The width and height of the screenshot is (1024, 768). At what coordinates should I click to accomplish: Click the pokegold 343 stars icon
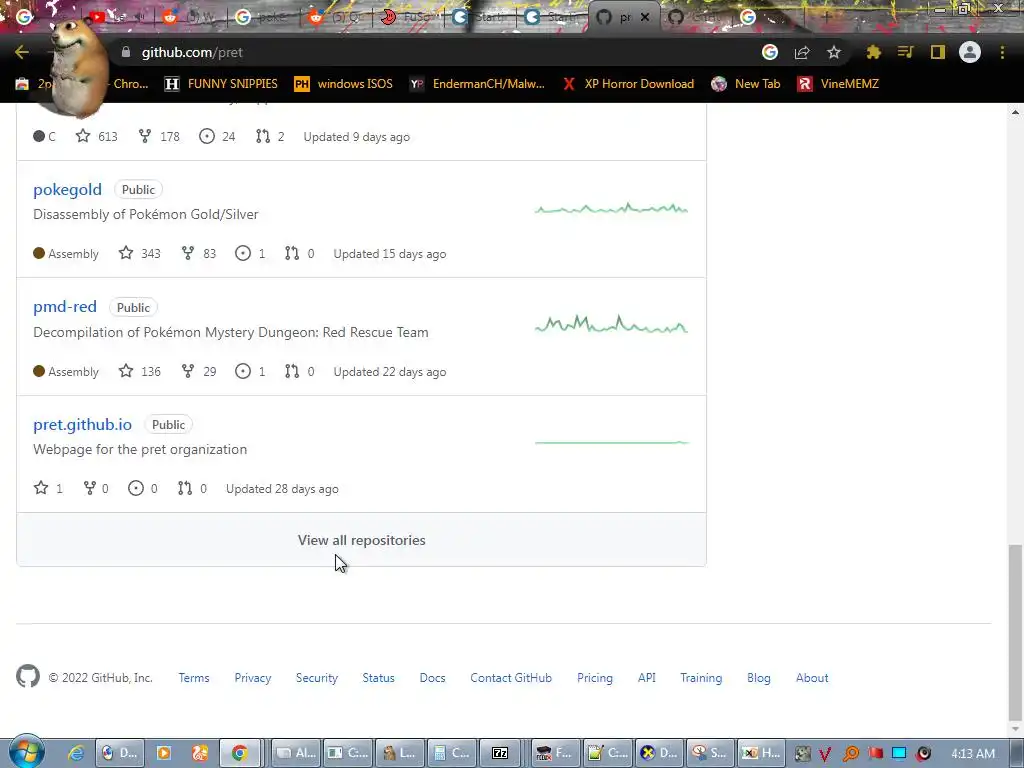[x=126, y=253]
